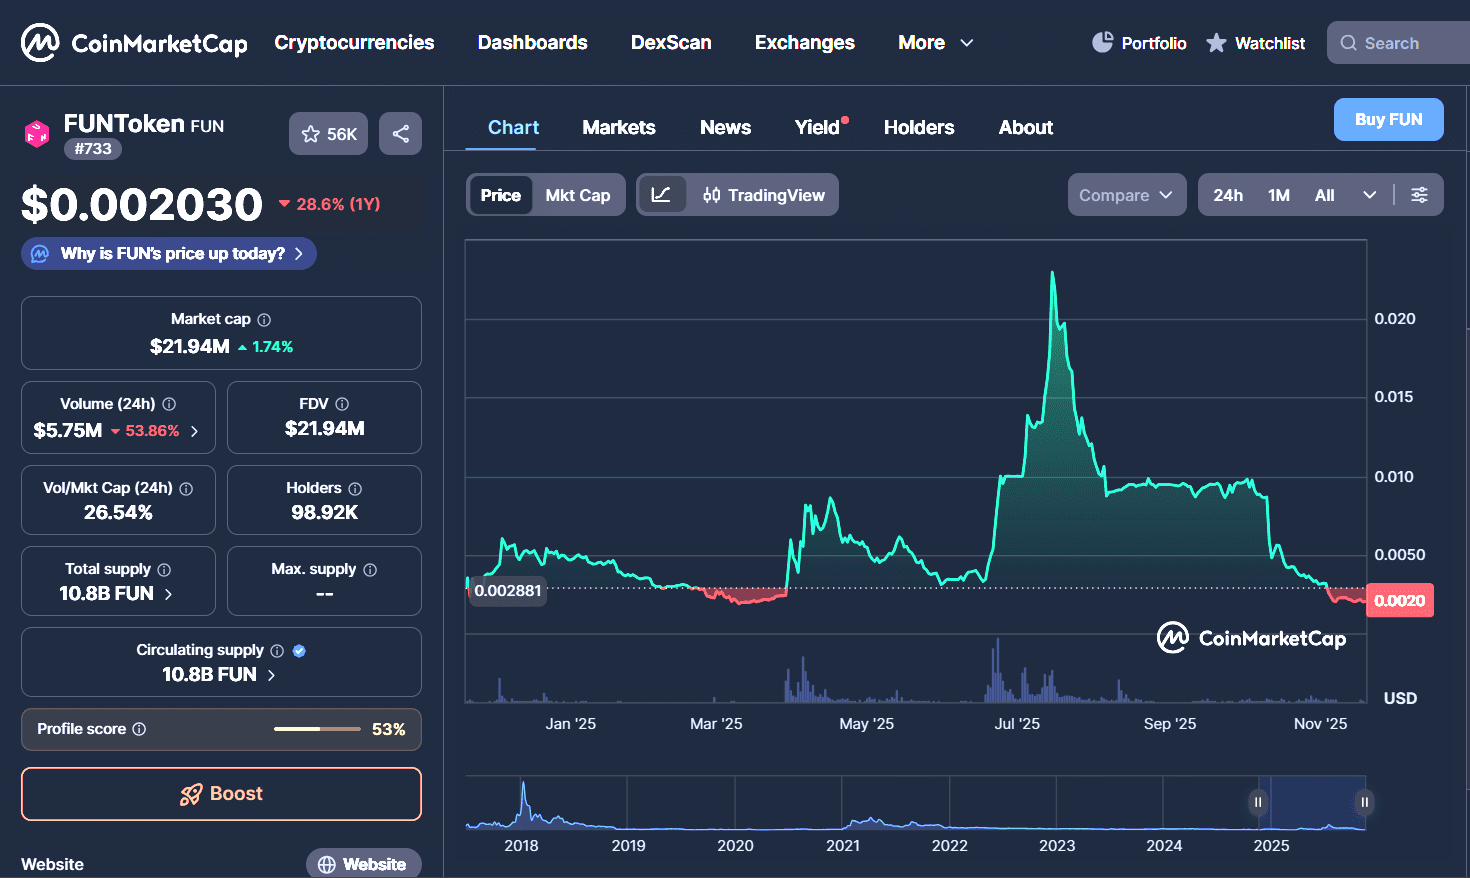Viewport: 1470px width, 878px height.
Task: Open chart settings sliders icon
Action: (x=1419, y=195)
